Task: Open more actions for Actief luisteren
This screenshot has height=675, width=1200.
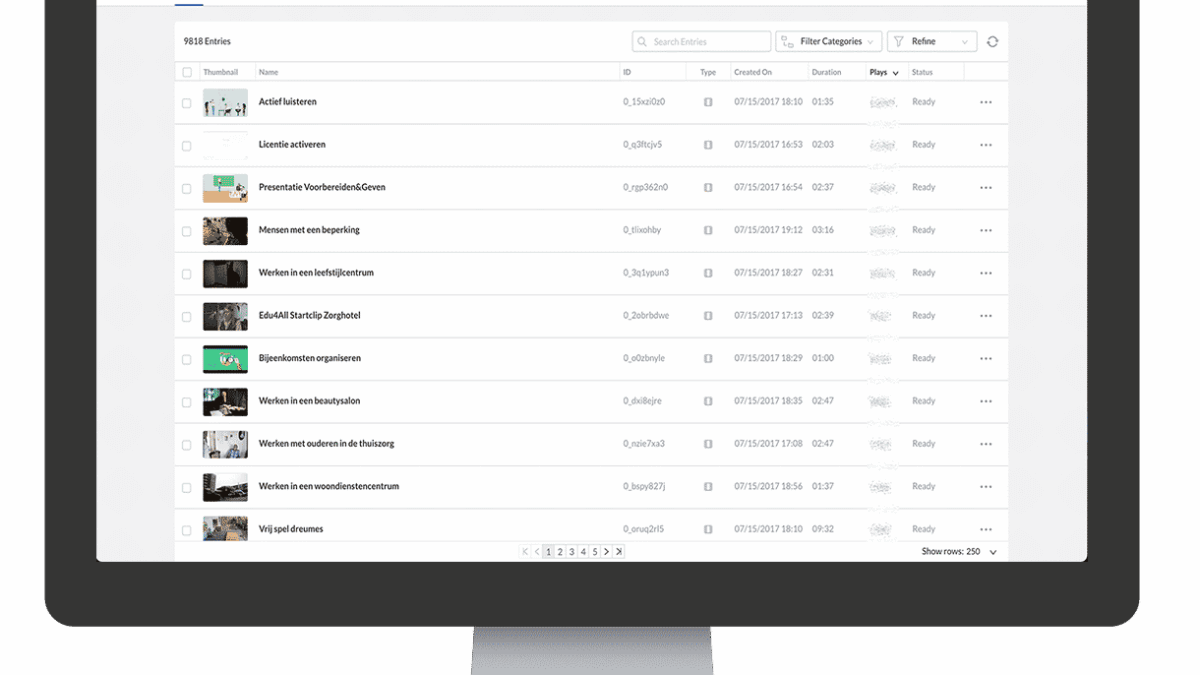Action: [x=986, y=102]
